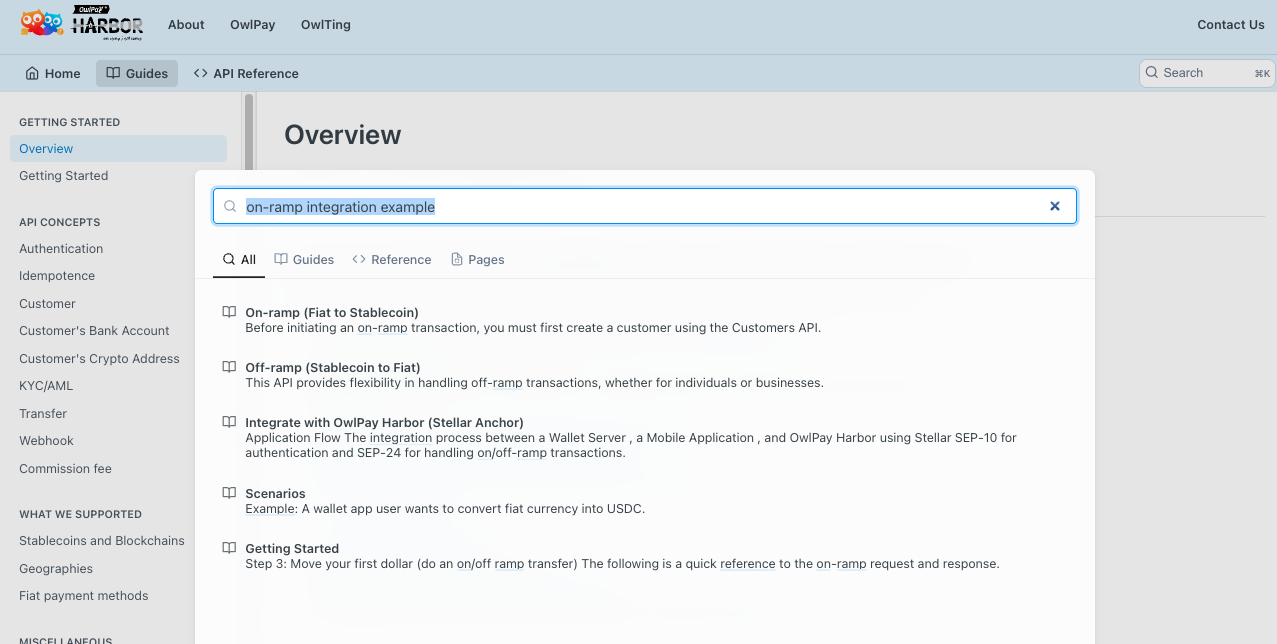Open Commission fee in the sidebar
The height and width of the screenshot is (644, 1277).
(x=65, y=468)
